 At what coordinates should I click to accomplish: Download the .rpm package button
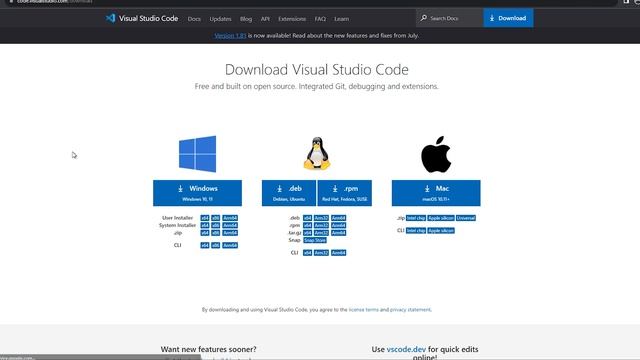click(344, 193)
